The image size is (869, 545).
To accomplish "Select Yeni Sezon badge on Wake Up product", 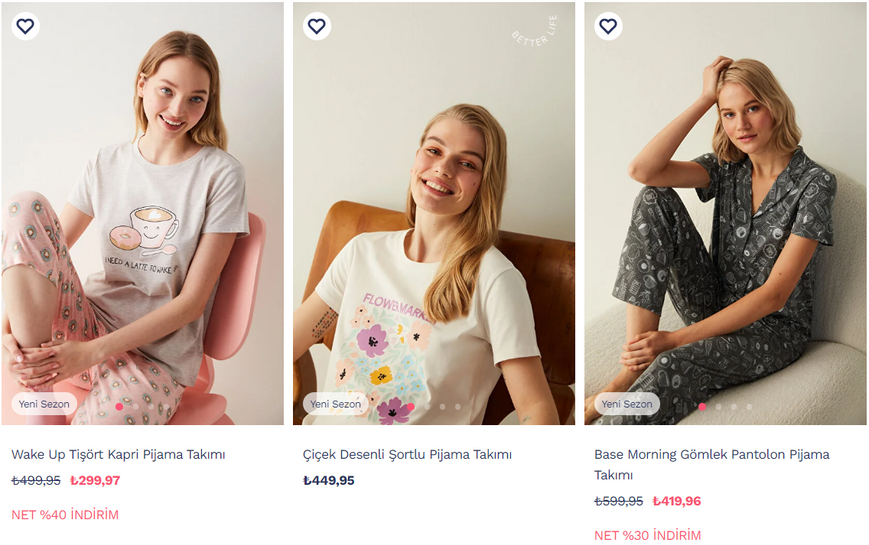I will (x=44, y=404).
